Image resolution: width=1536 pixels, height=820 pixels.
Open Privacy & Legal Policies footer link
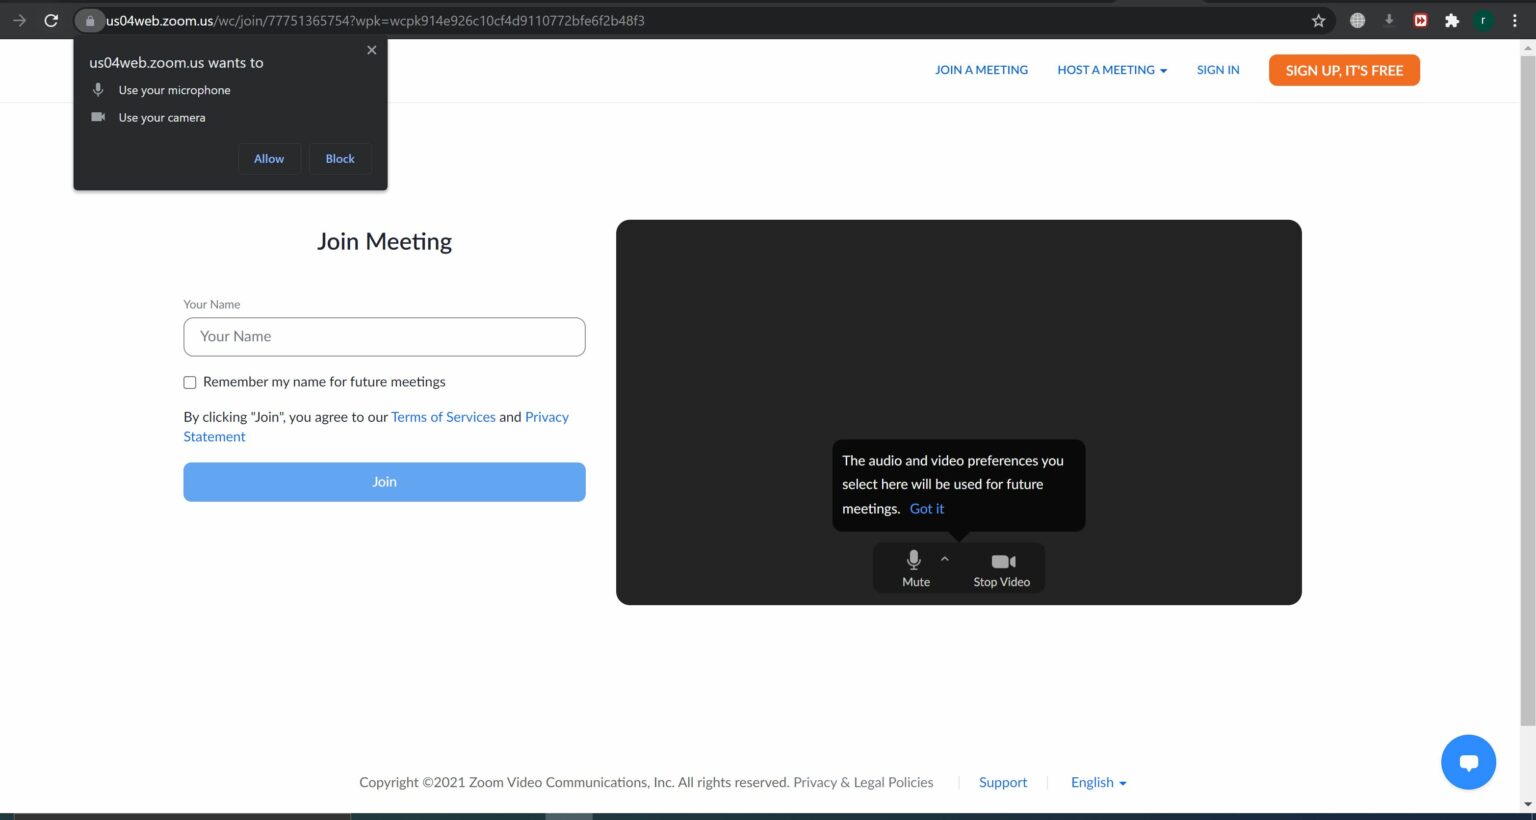tap(863, 783)
